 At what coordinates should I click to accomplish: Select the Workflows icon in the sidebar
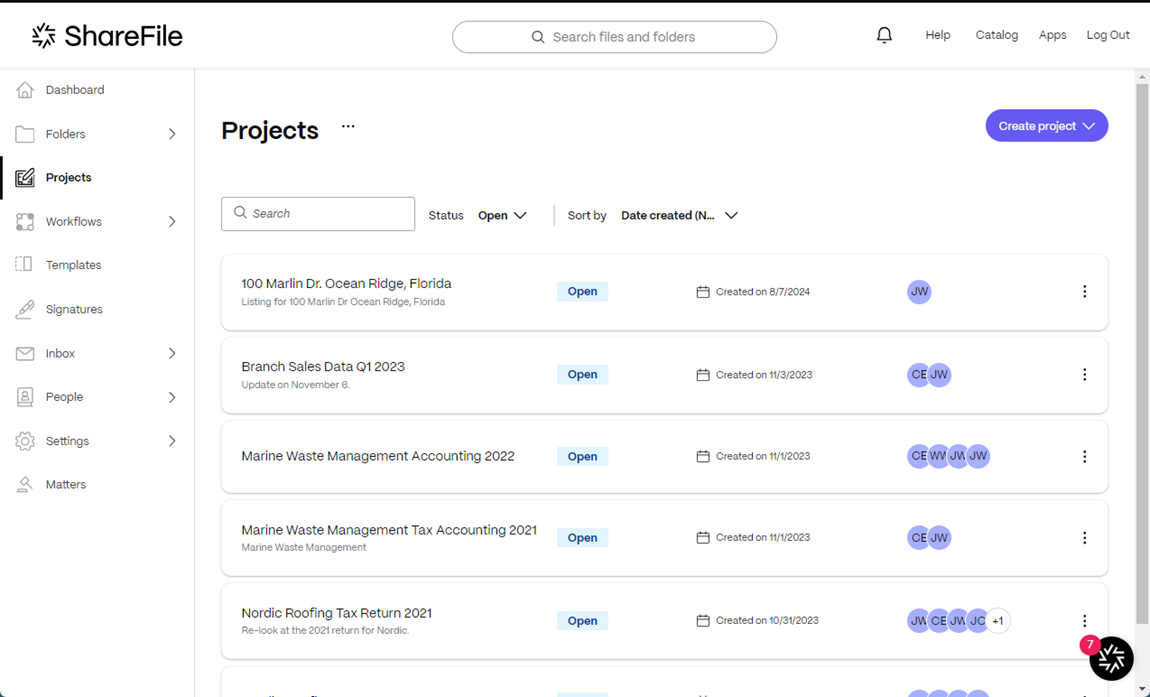click(x=24, y=221)
